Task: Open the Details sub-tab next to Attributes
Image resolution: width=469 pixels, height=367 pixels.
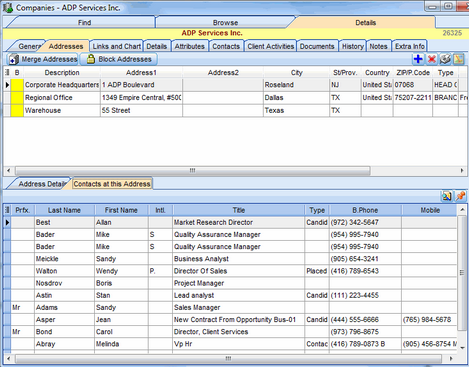Action: click(x=157, y=46)
